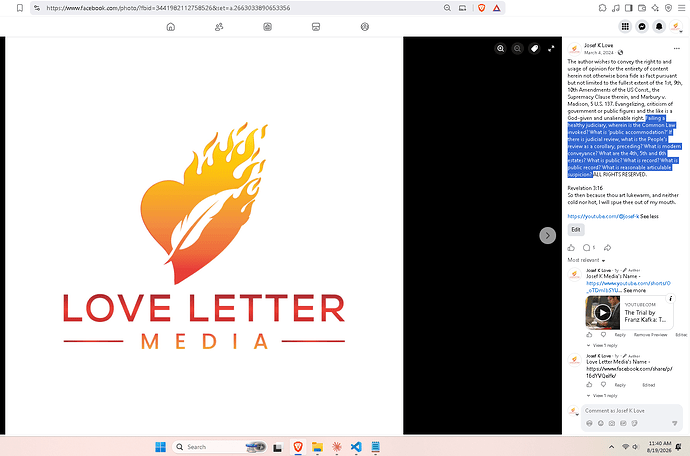The image size is (690, 456).
Task: Click Remove Preview on first comment
Action: (650, 335)
